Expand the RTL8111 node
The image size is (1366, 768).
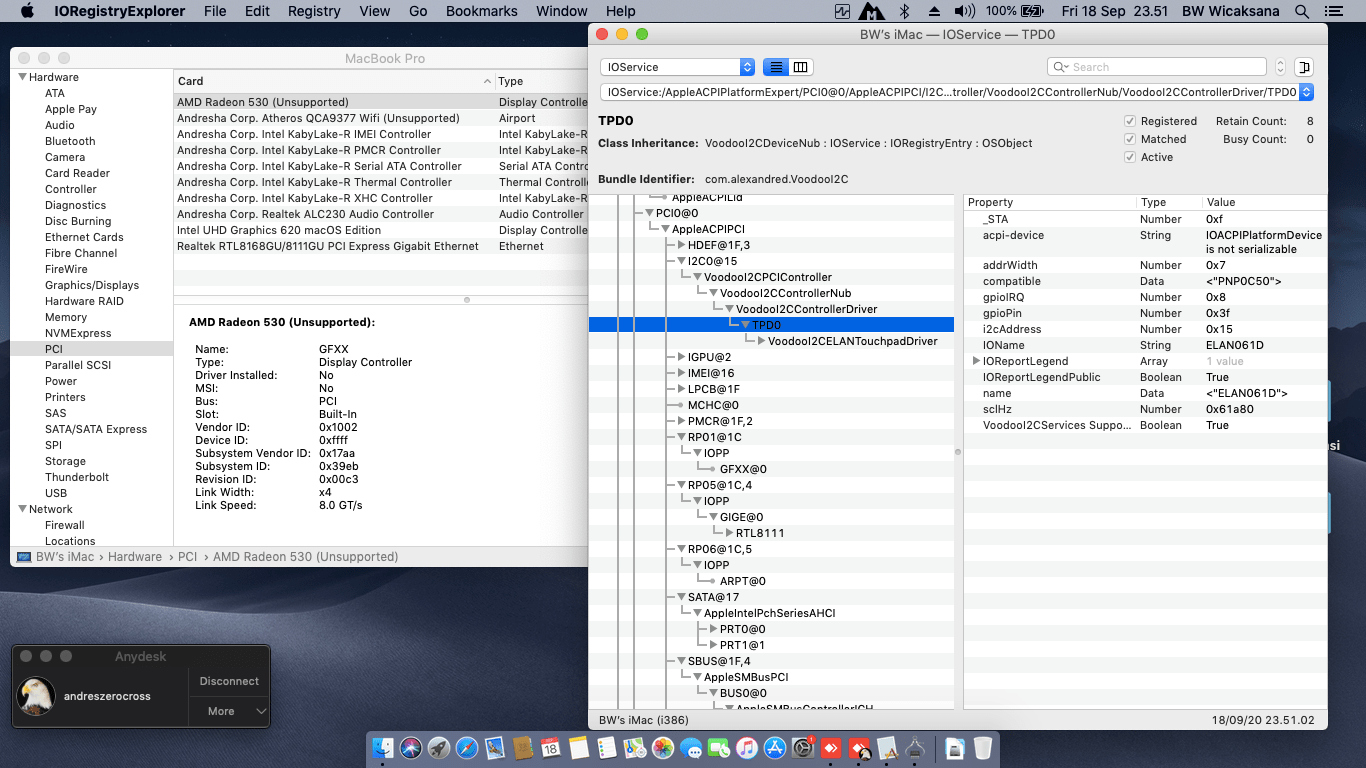(729, 533)
